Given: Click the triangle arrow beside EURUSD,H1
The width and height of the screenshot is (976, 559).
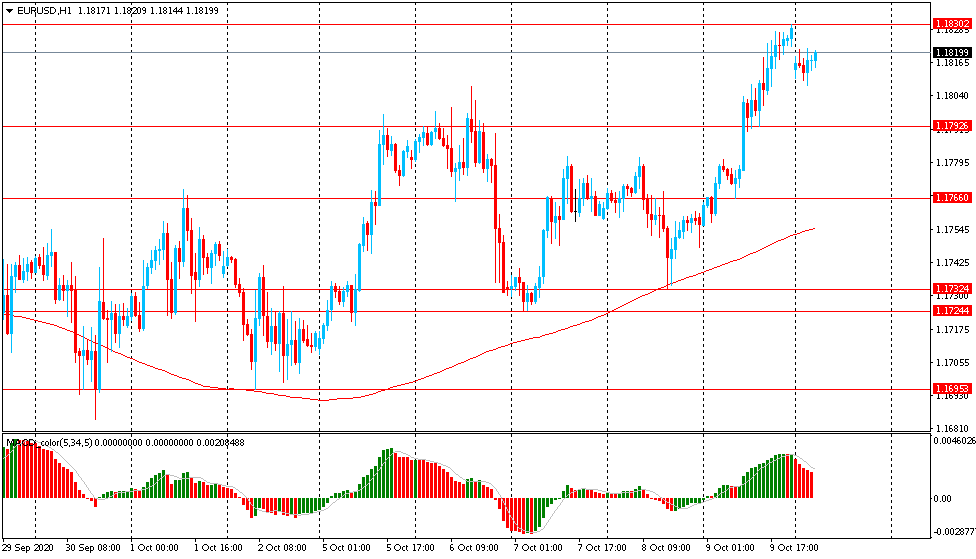Looking at the screenshot, I should [9, 10].
